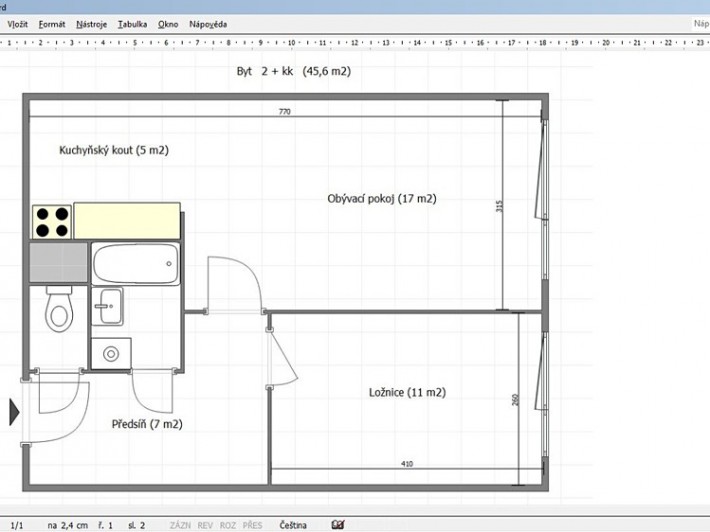Open the Vložit menu
Image resolution: width=710 pixels, height=532 pixels.
[18, 23]
